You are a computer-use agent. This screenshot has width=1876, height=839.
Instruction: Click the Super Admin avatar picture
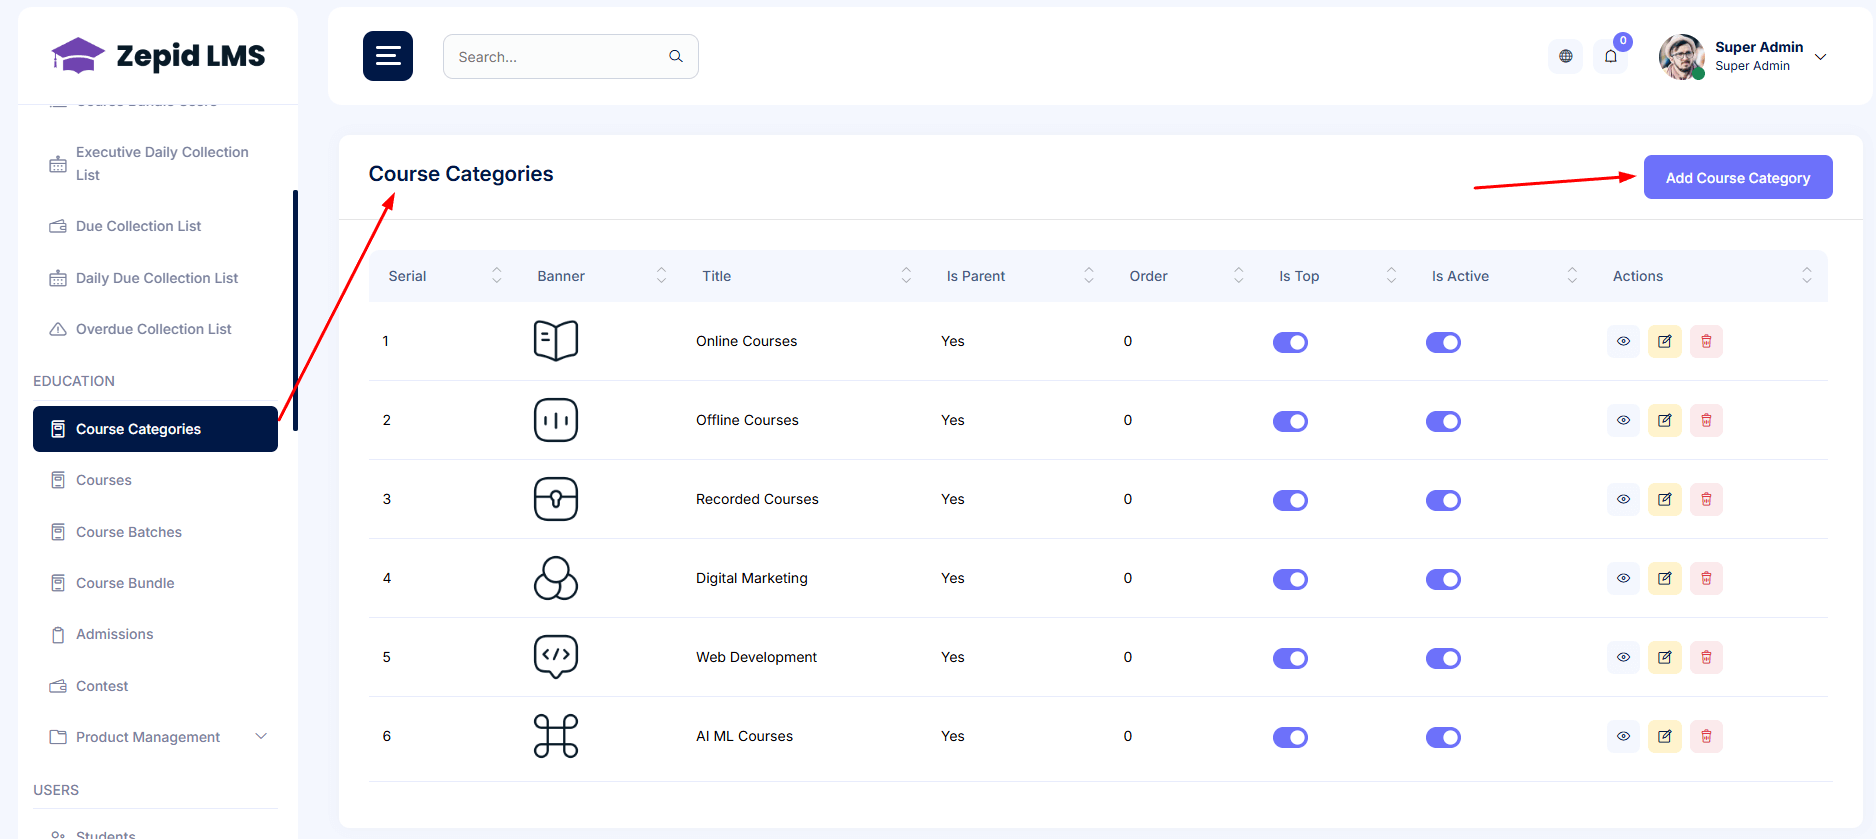(1682, 57)
